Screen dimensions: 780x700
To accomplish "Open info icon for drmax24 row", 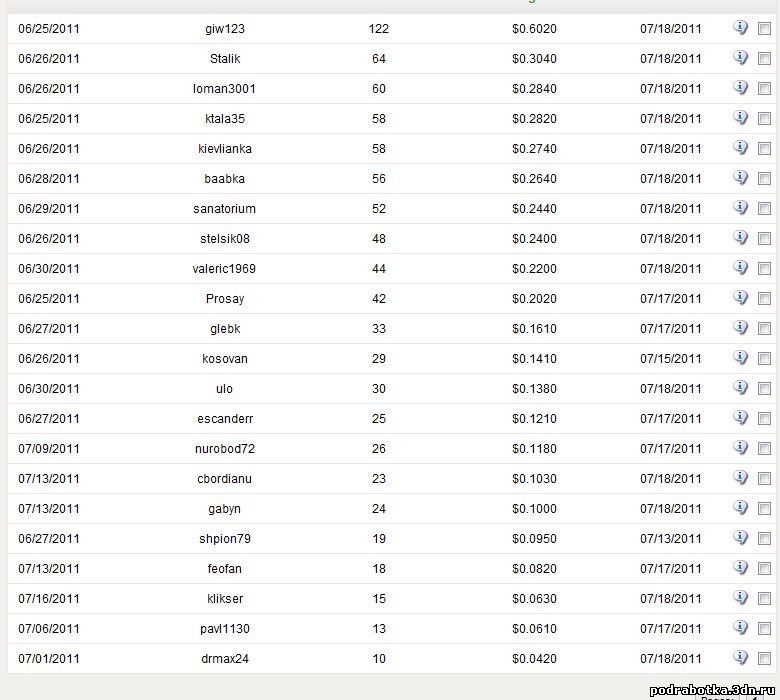I will pyautogui.click(x=740, y=658).
